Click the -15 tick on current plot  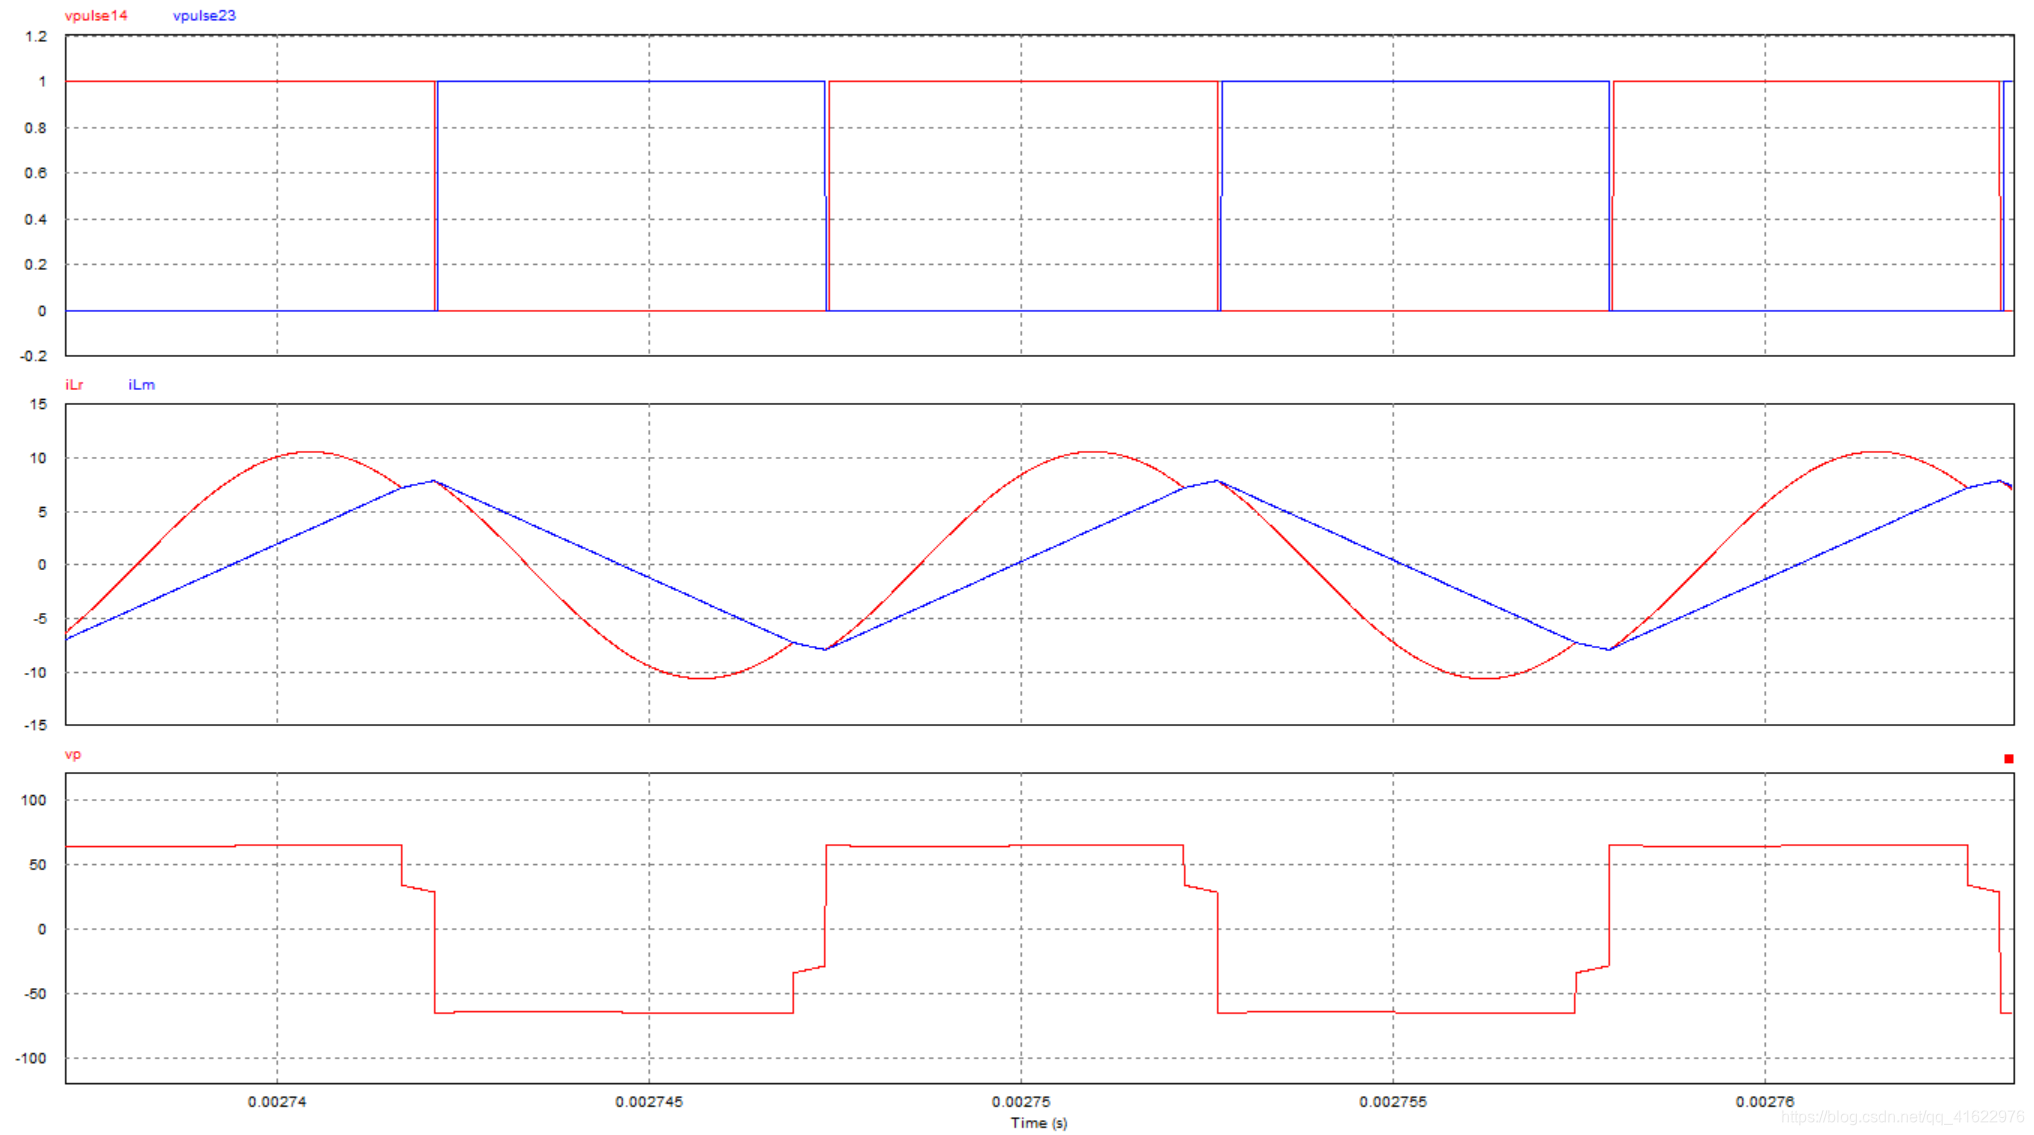[36, 726]
